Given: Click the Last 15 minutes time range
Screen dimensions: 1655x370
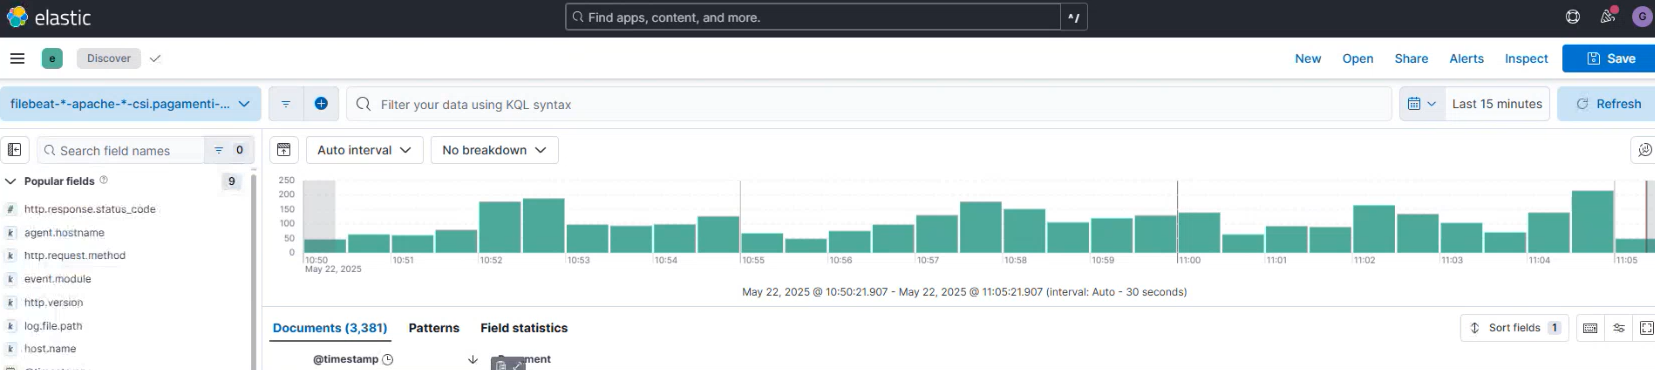Looking at the screenshot, I should pyautogui.click(x=1497, y=104).
